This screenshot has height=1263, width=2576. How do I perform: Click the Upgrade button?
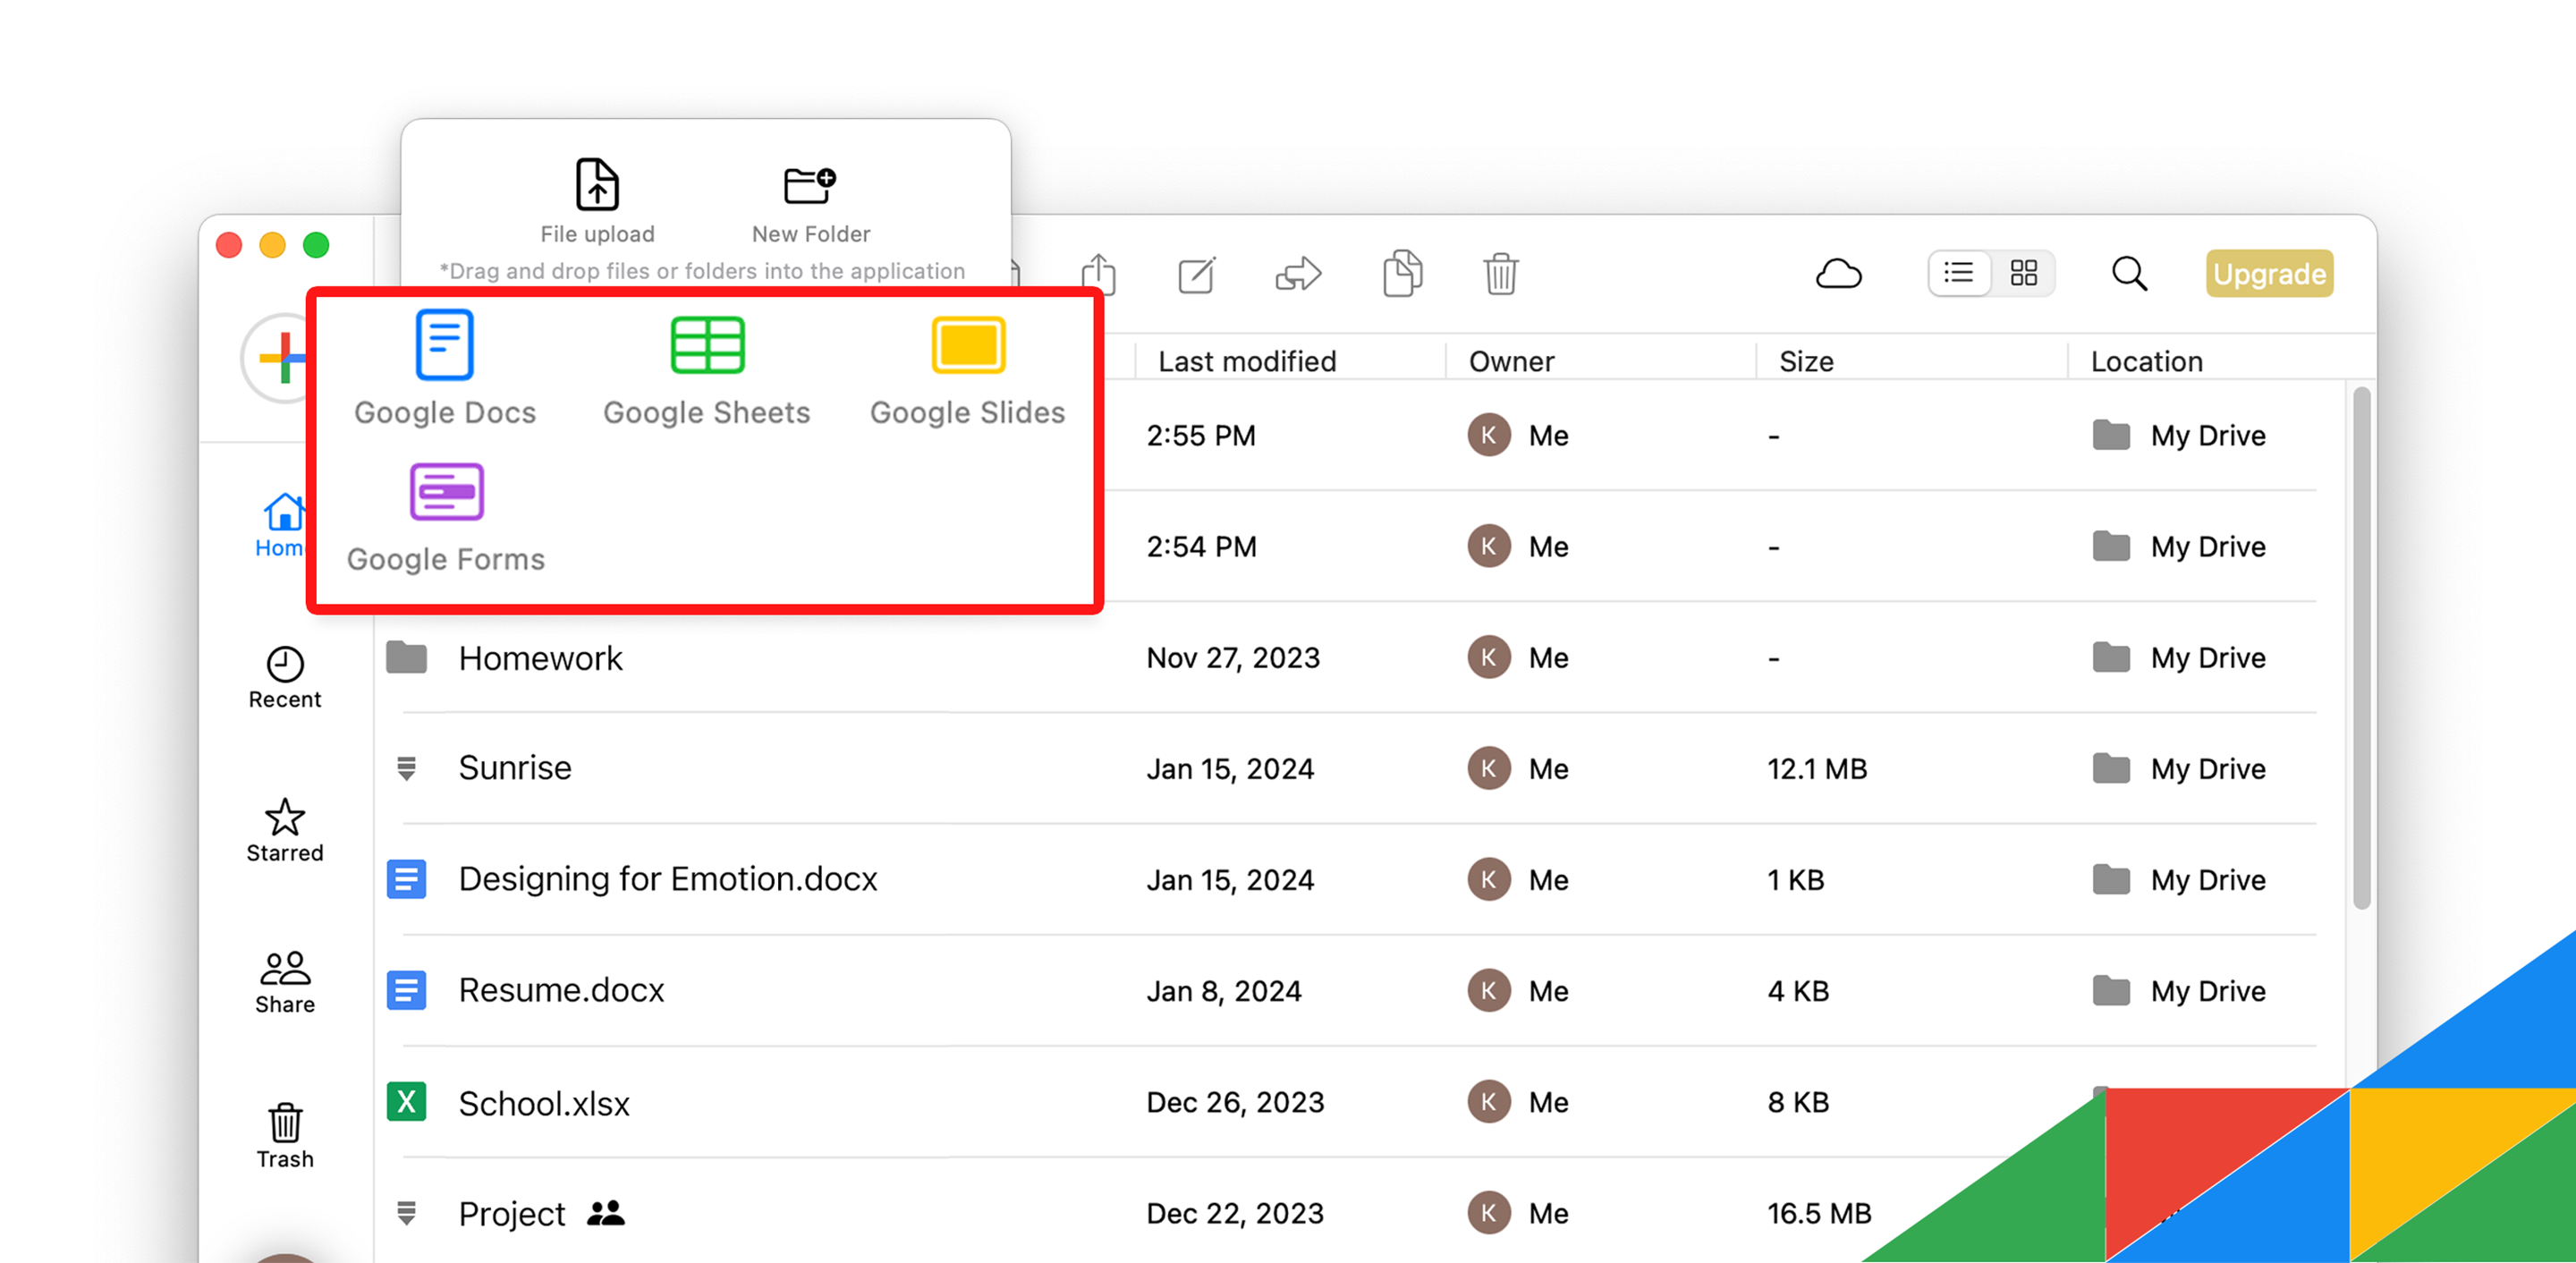coord(2269,273)
